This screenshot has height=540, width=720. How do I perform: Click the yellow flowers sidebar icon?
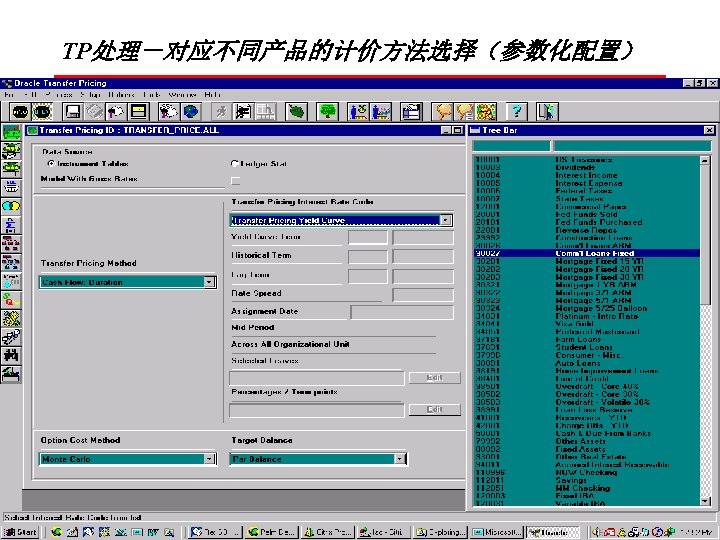(x=11, y=318)
